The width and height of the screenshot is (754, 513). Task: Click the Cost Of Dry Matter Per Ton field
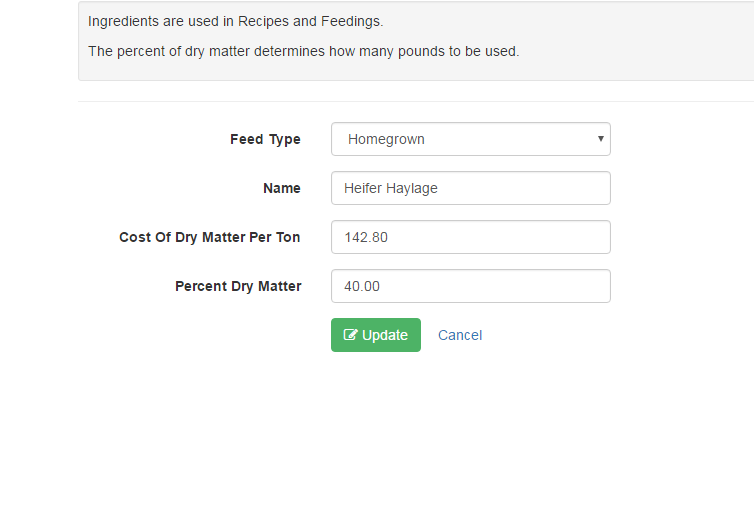click(x=471, y=237)
